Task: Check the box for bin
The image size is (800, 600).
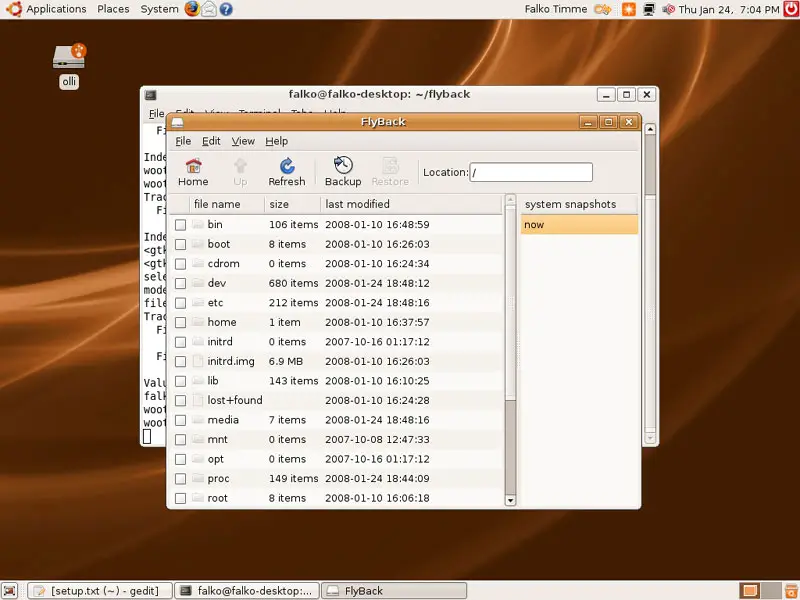Action: point(180,225)
